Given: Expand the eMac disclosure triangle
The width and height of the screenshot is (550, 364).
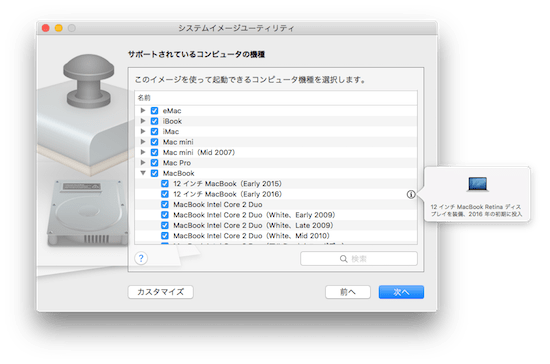Looking at the screenshot, I should pyautogui.click(x=143, y=110).
